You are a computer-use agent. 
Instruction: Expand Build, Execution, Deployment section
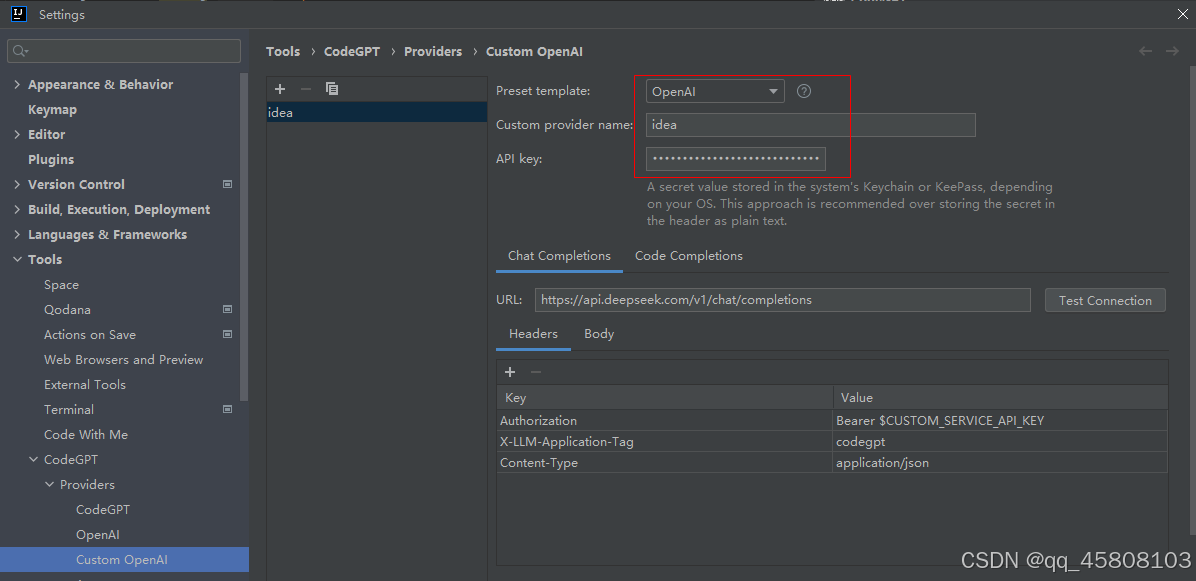tap(17, 210)
